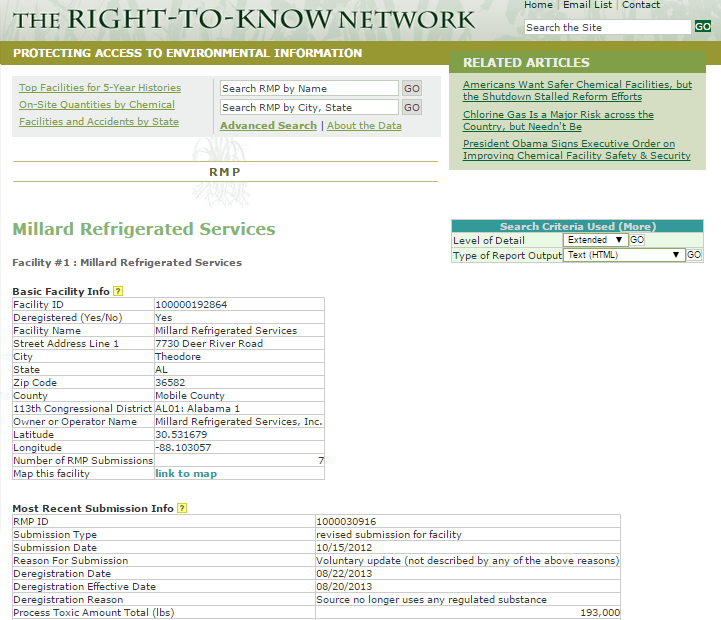Select the street address 7730 Deer River Road
This screenshot has height=620, width=721.
click(x=209, y=344)
